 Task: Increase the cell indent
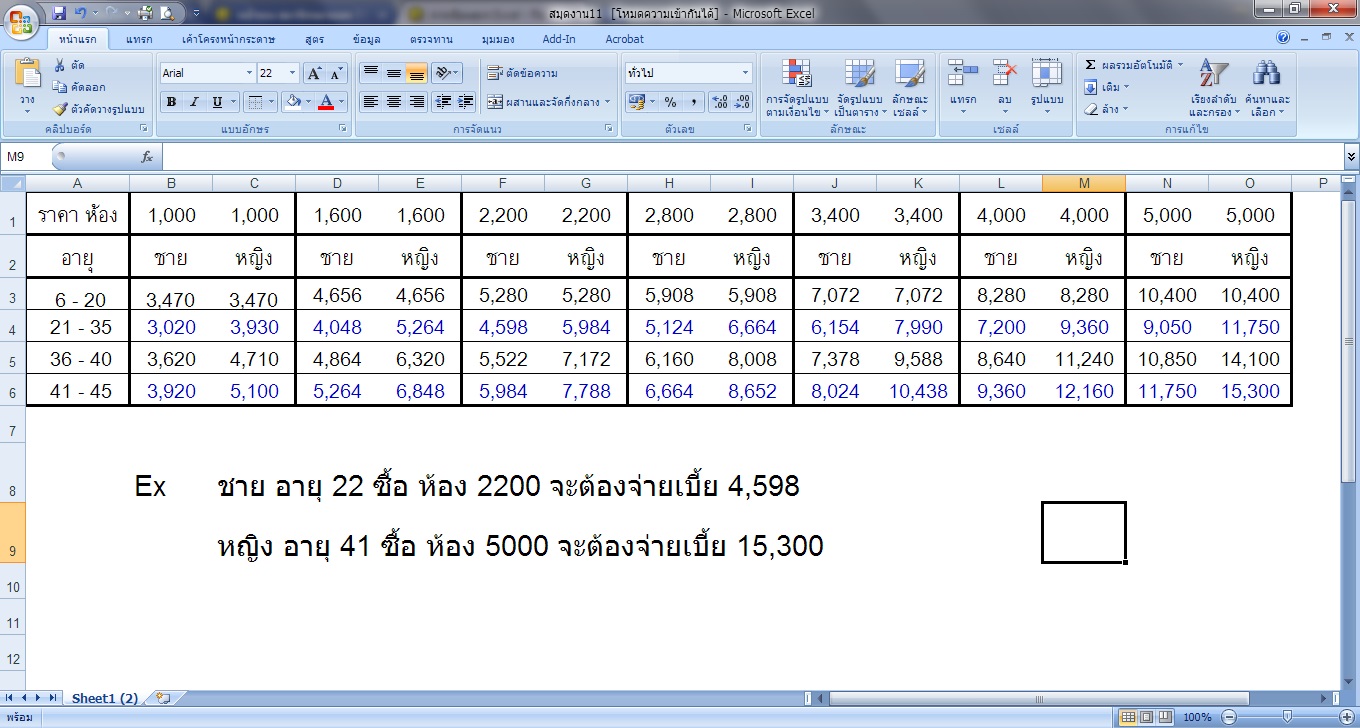click(x=465, y=102)
